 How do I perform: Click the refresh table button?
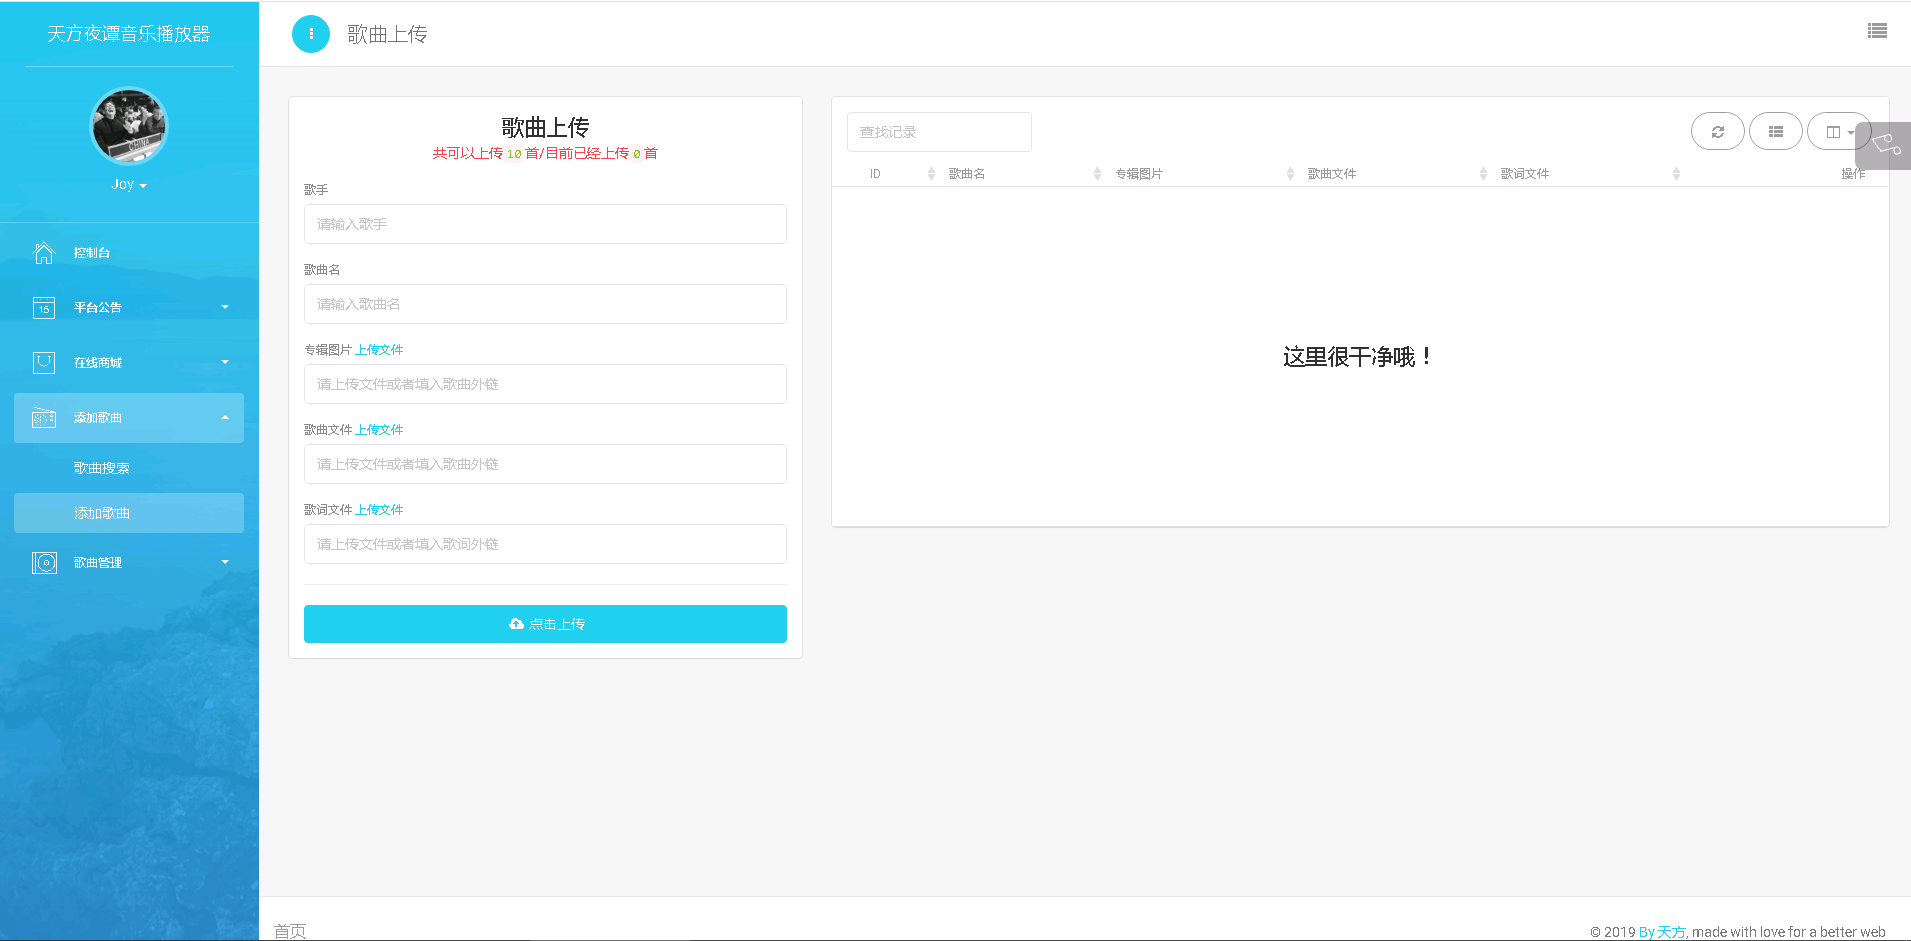coord(1717,131)
